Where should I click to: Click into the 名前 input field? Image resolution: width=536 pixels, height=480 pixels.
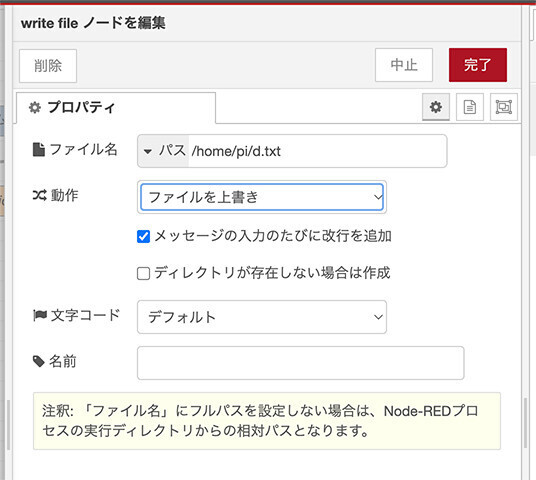[300, 363]
